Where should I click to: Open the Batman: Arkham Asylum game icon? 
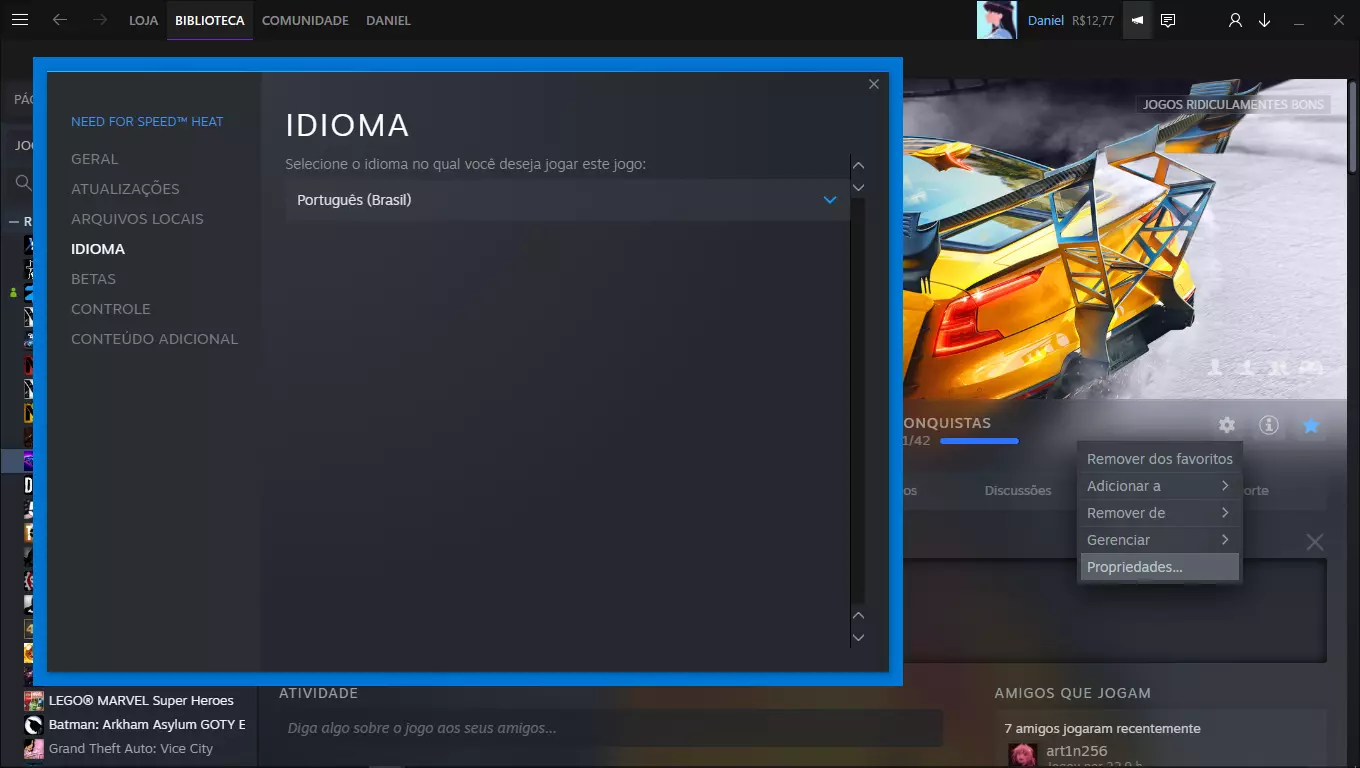click(x=34, y=724)
